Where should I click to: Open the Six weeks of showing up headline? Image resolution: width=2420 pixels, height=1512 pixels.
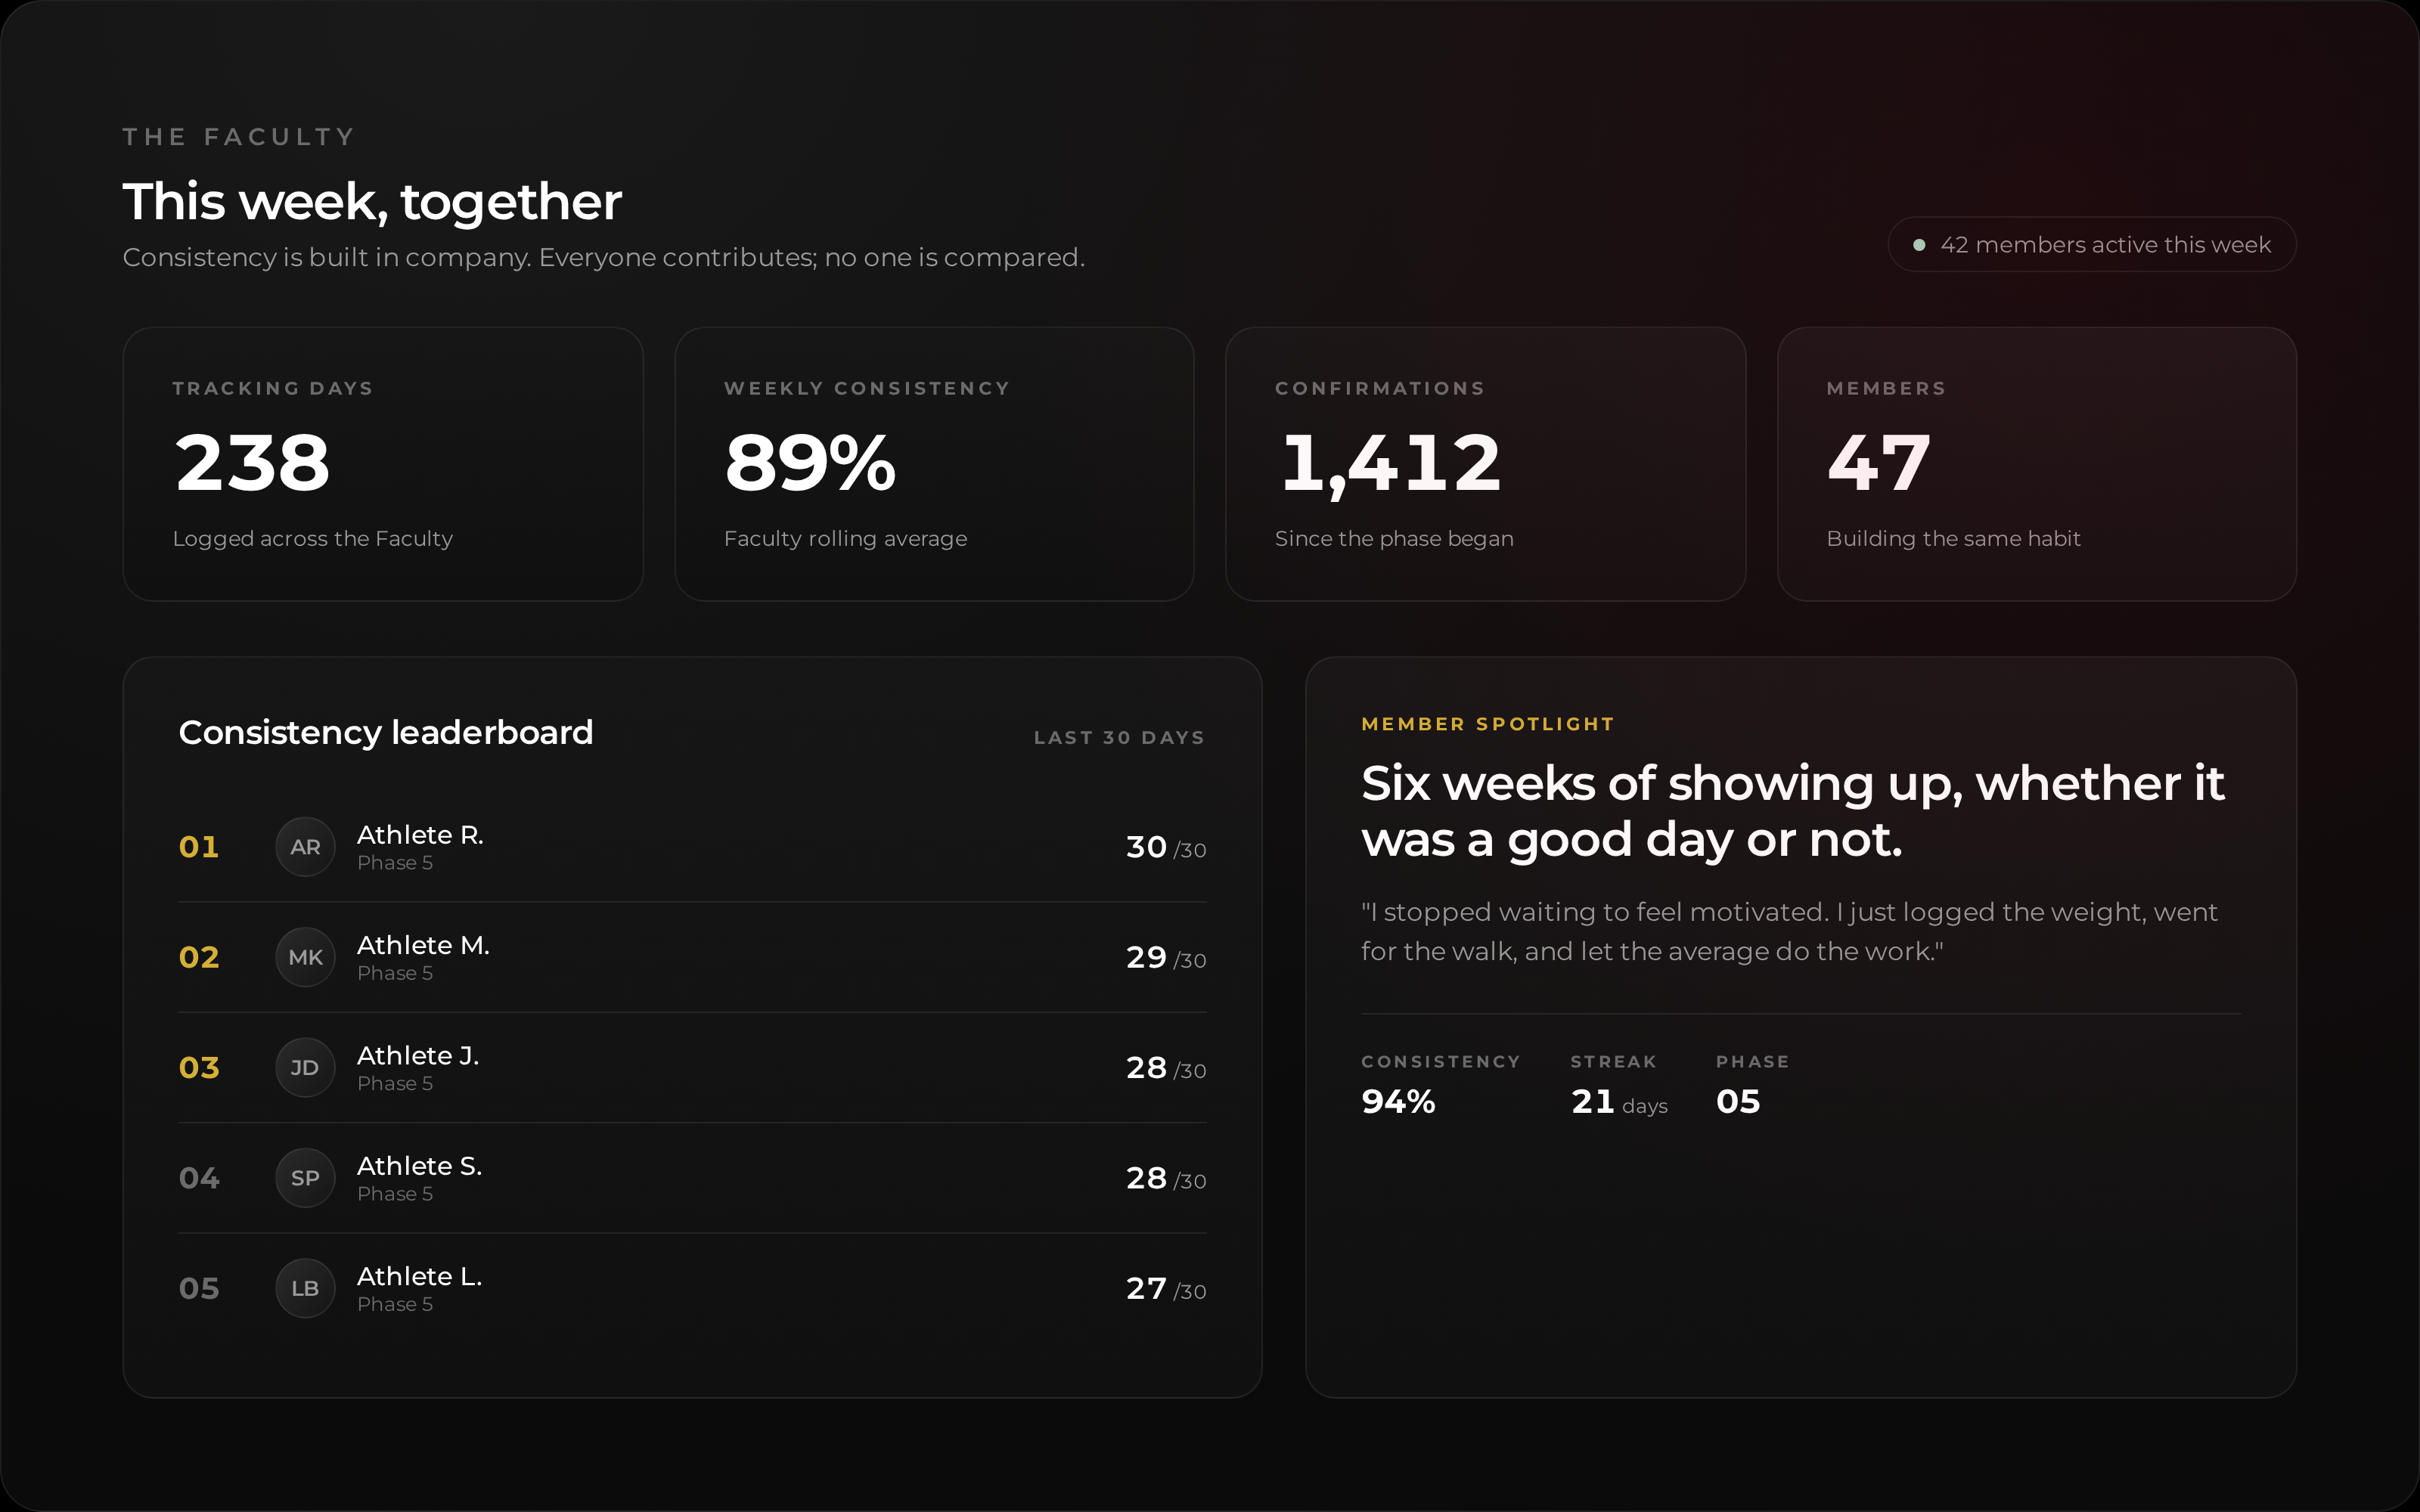pos(1792,811)
